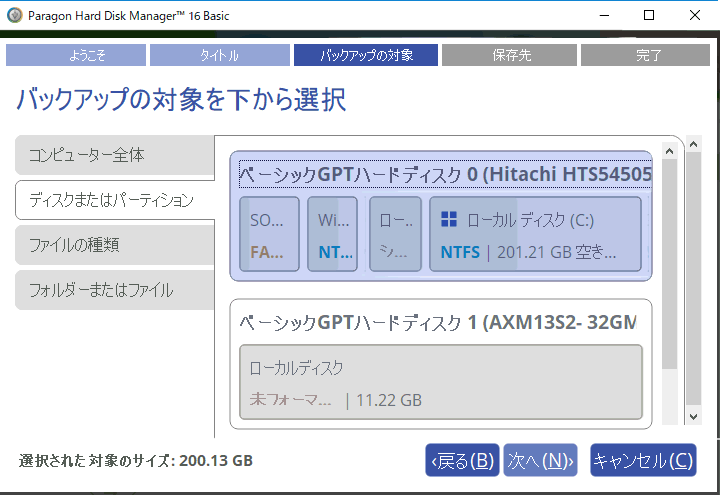Select the third small partition on disk 0

pos(395,234)
